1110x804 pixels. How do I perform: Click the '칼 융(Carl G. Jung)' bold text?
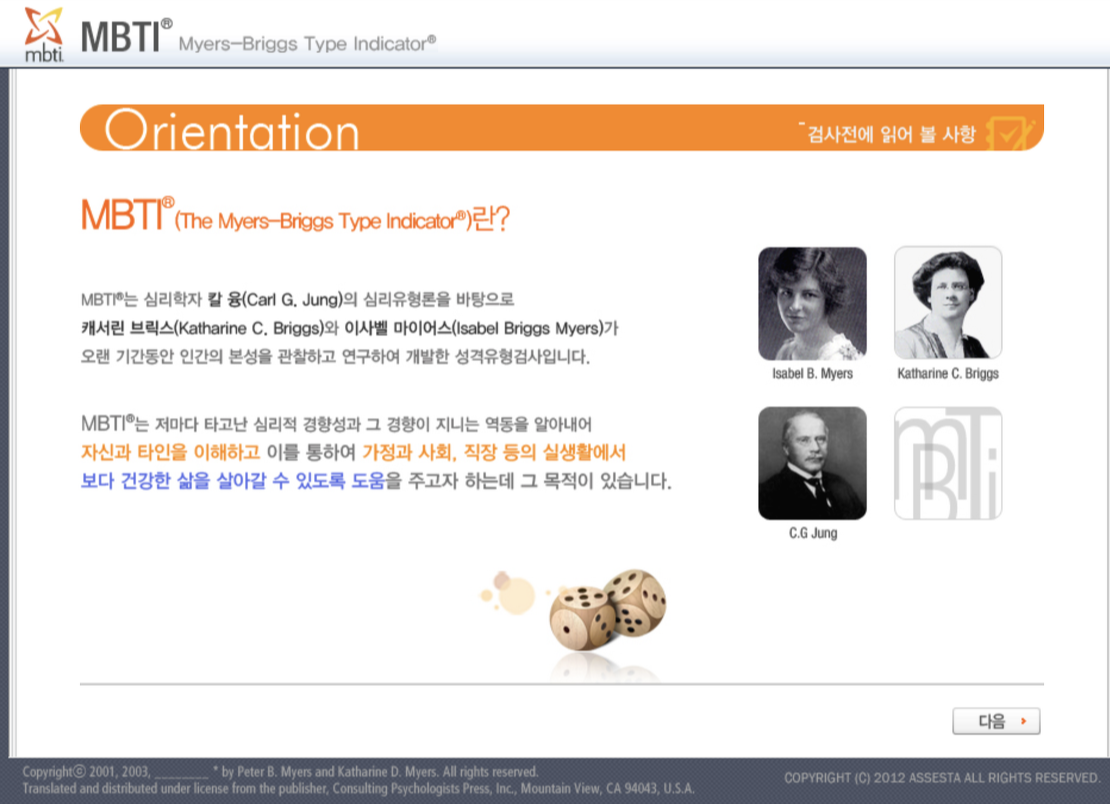click(275, 299)
